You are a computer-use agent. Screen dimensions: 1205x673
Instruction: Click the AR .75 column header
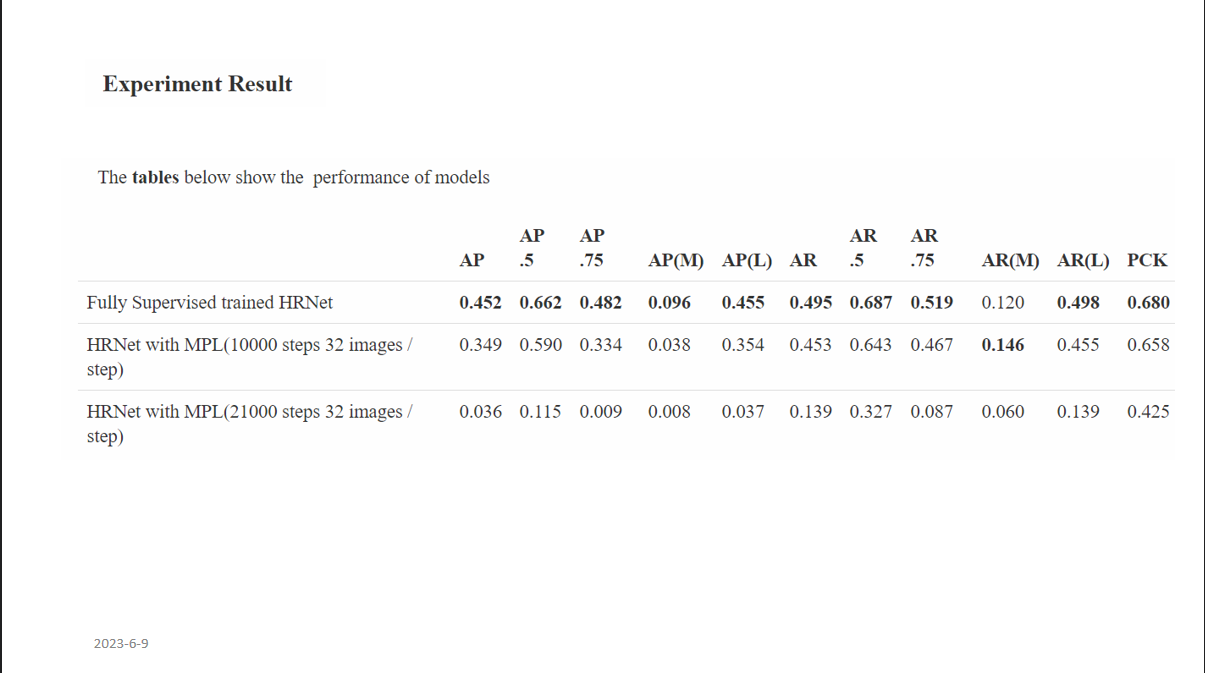click(x=925, y=248)
